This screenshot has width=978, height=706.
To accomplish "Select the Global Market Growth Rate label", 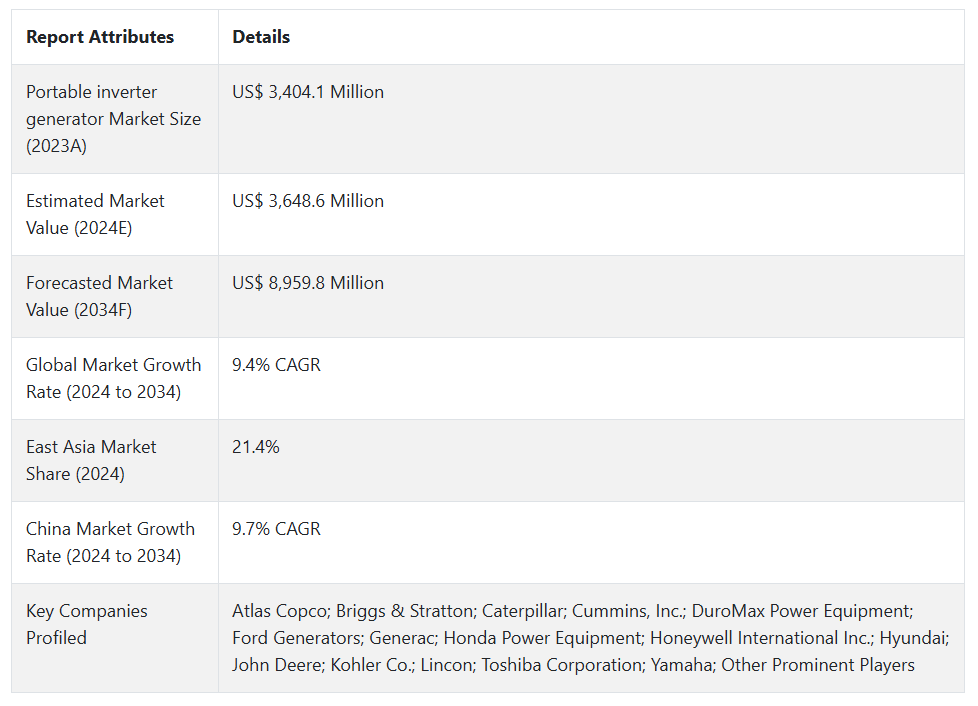I will point(113,378).
